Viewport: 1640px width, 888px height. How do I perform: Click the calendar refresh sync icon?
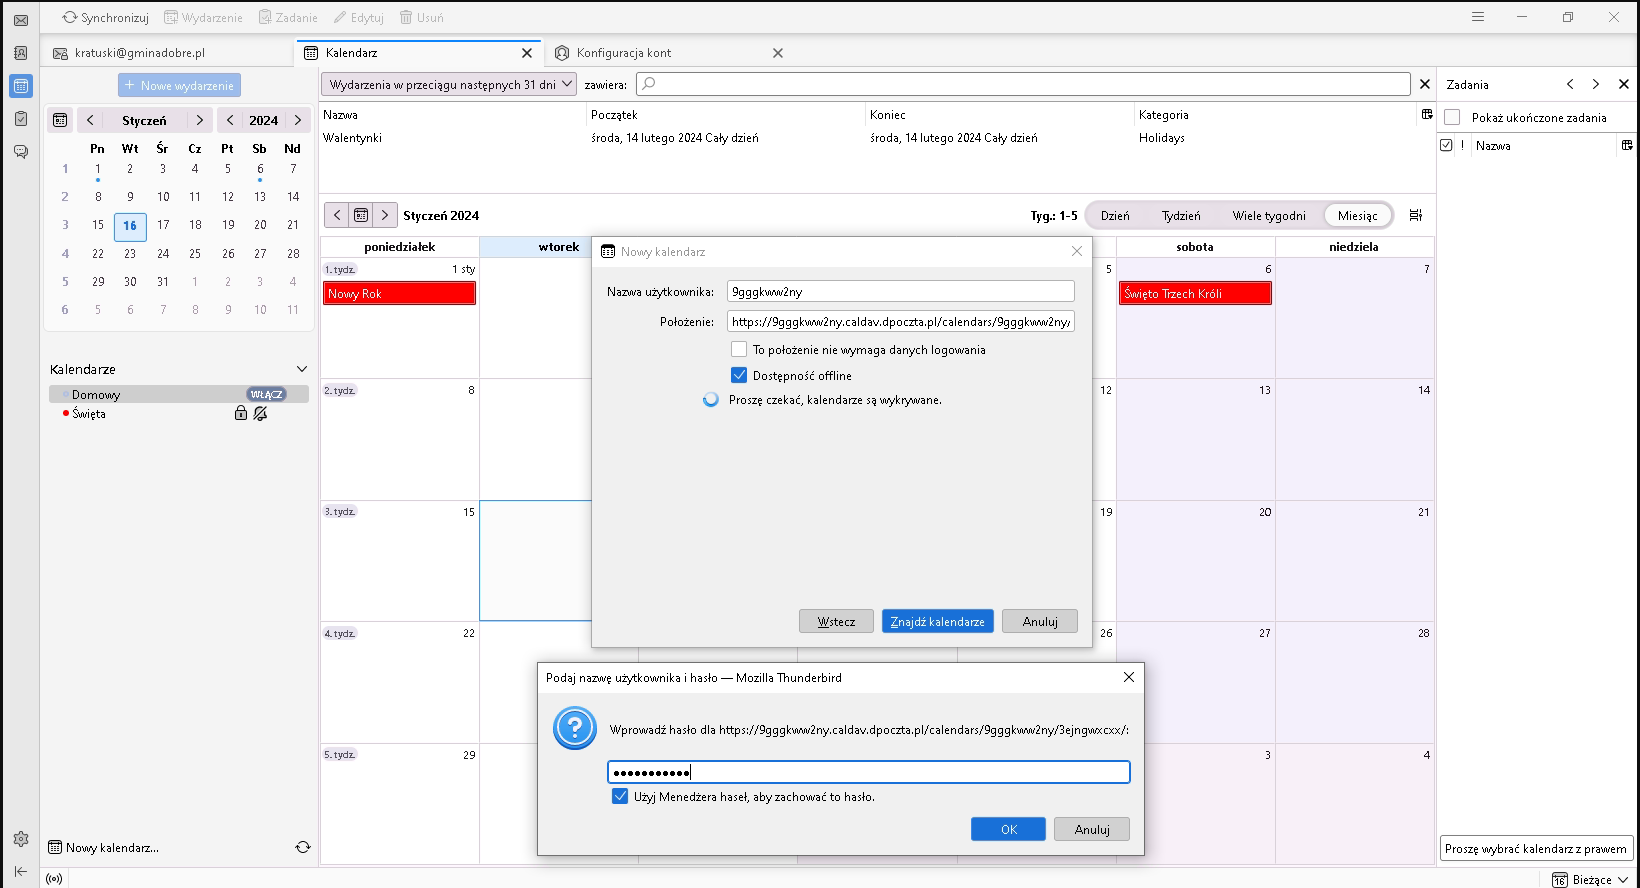point(303,847)
